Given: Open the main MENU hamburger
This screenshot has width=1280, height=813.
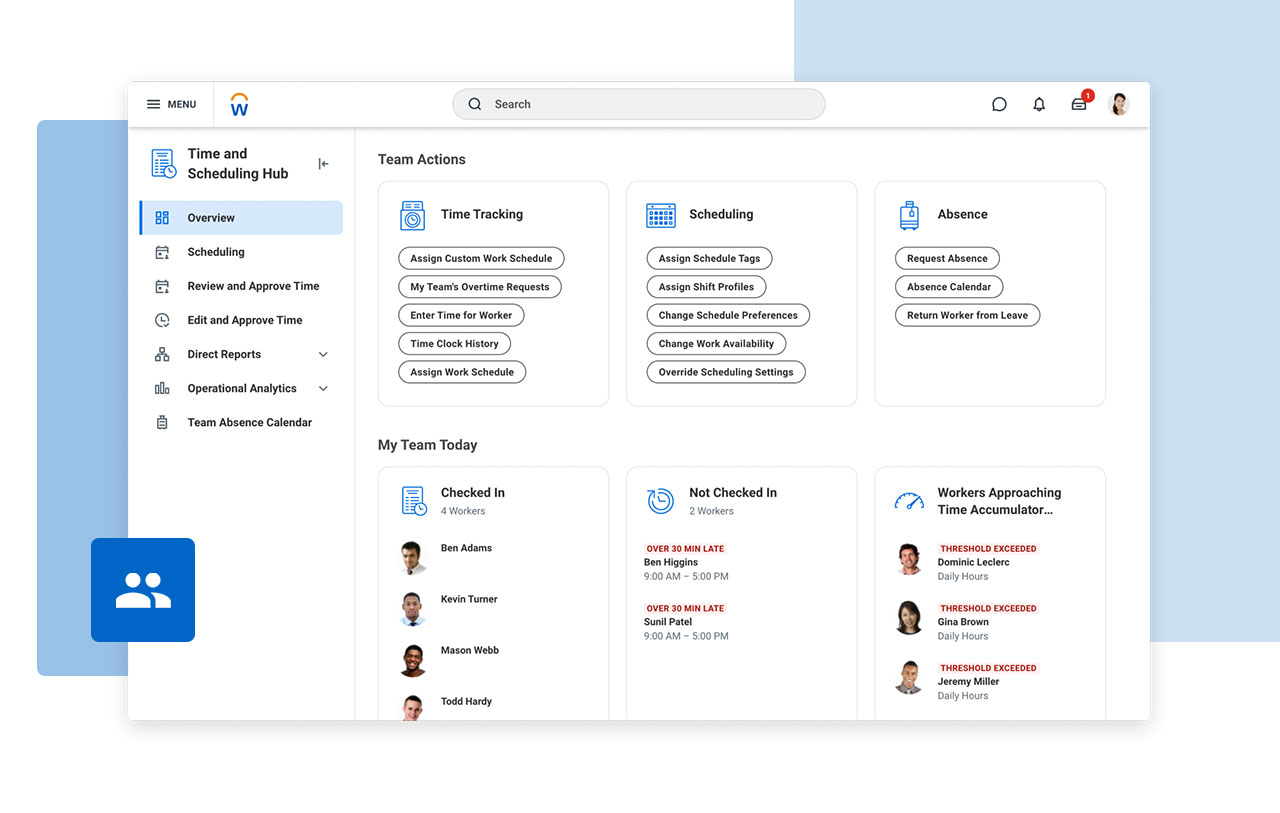Looking at the screenshot, I should coord(171,104).
